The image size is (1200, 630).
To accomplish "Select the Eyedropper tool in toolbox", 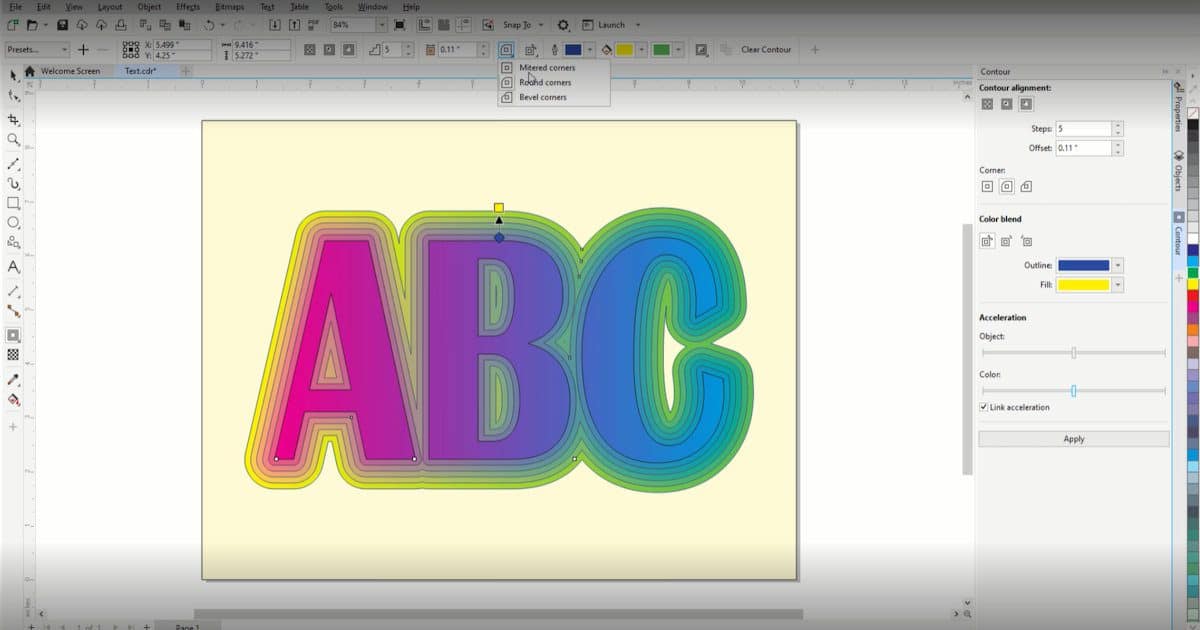I will point(13,380).
